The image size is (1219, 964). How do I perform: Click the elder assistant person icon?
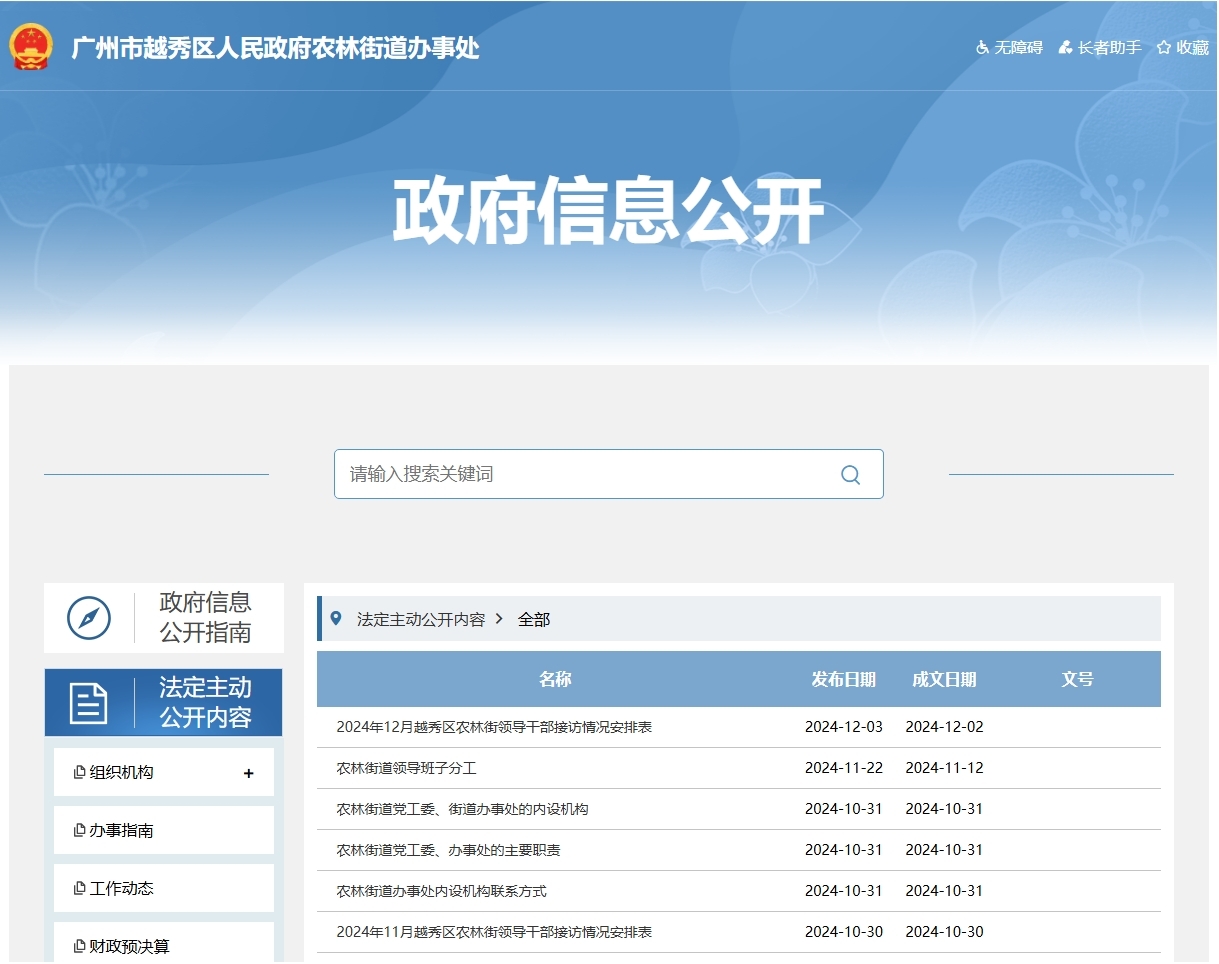[1065, 47]
